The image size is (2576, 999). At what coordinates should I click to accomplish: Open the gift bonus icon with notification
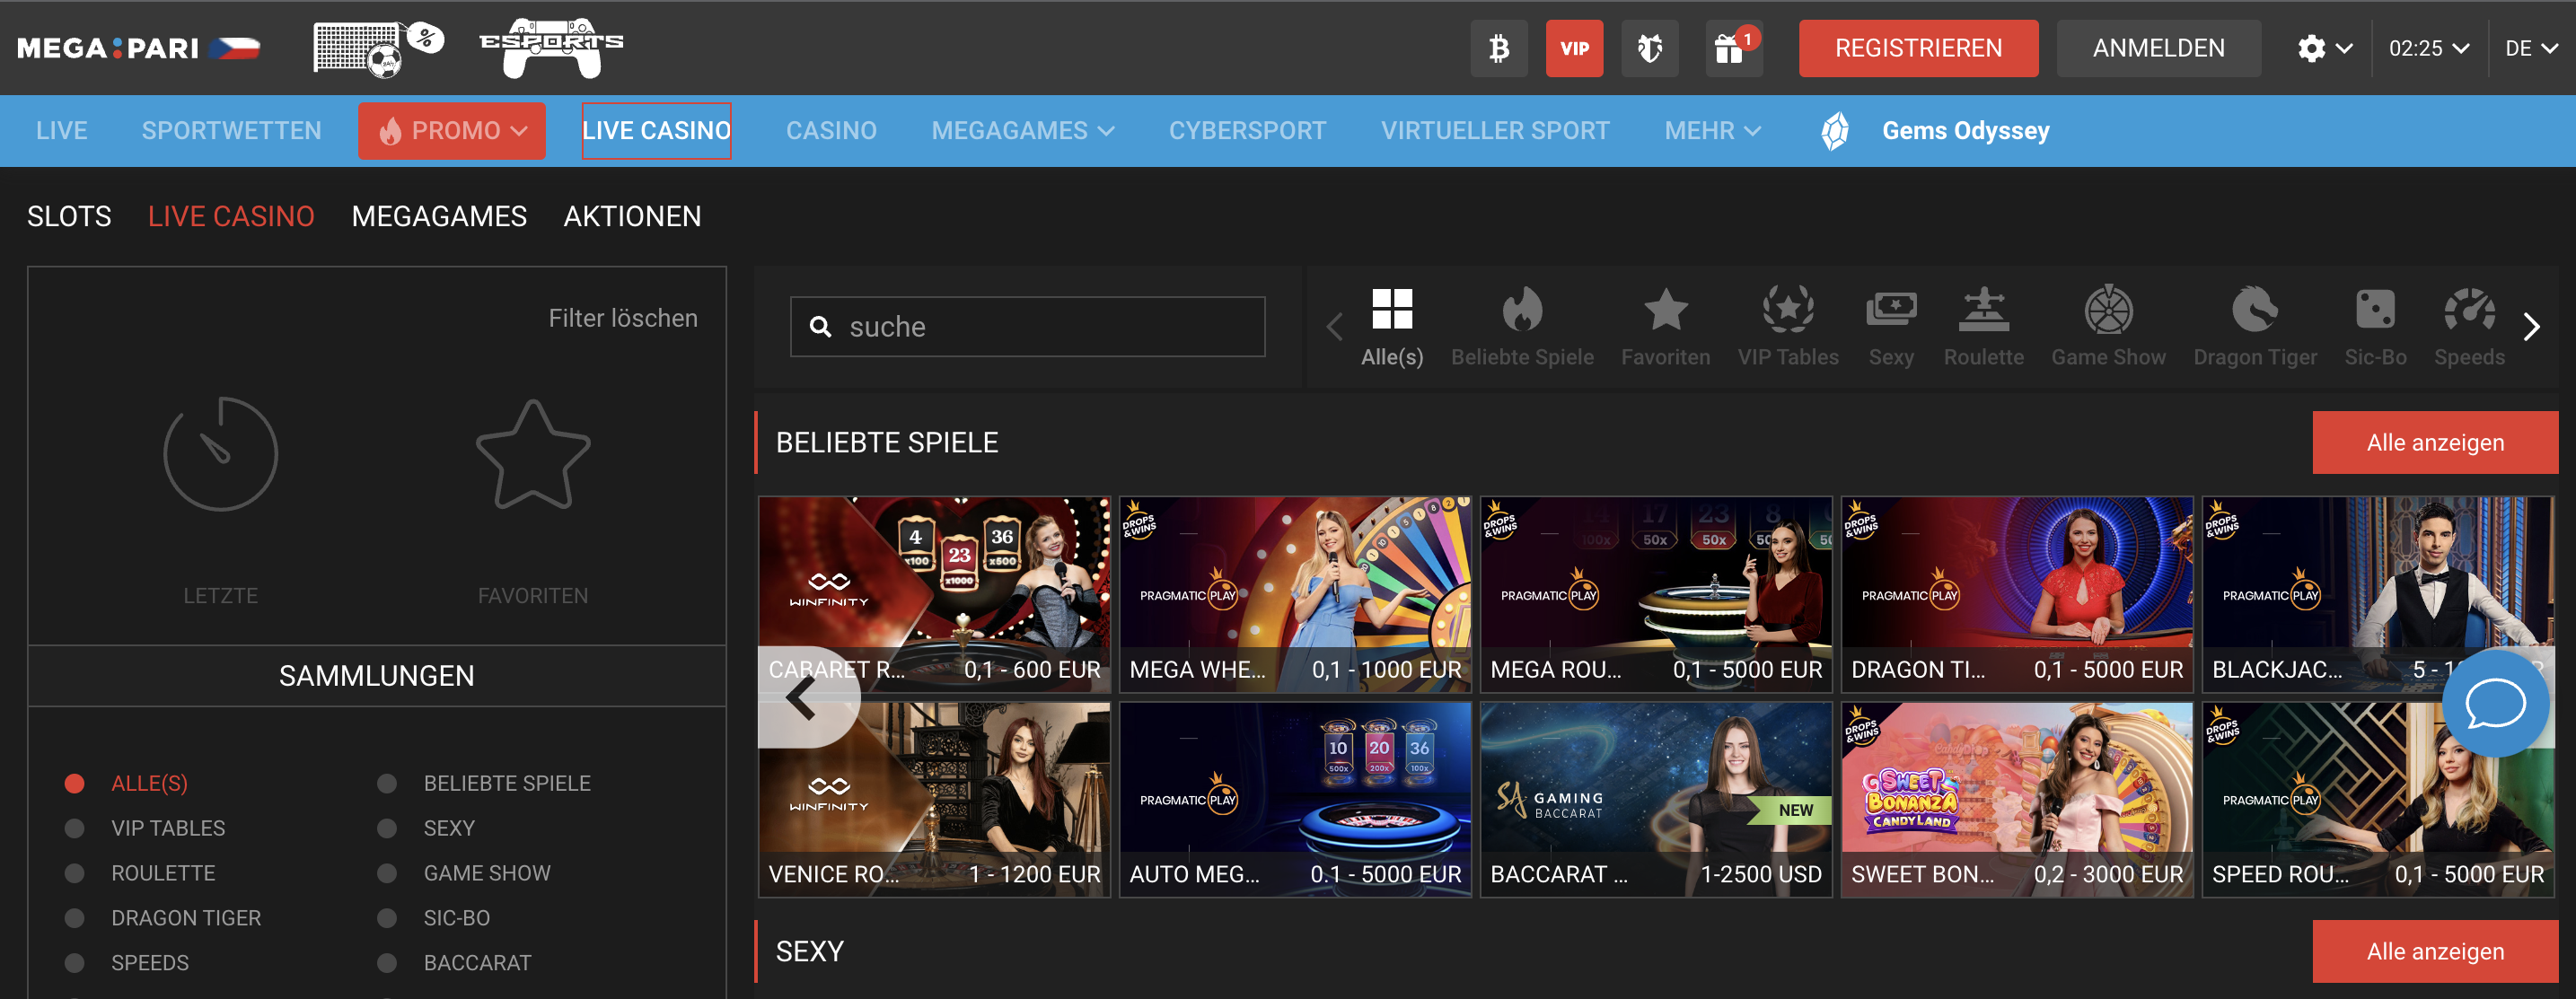pos(1731,48)
